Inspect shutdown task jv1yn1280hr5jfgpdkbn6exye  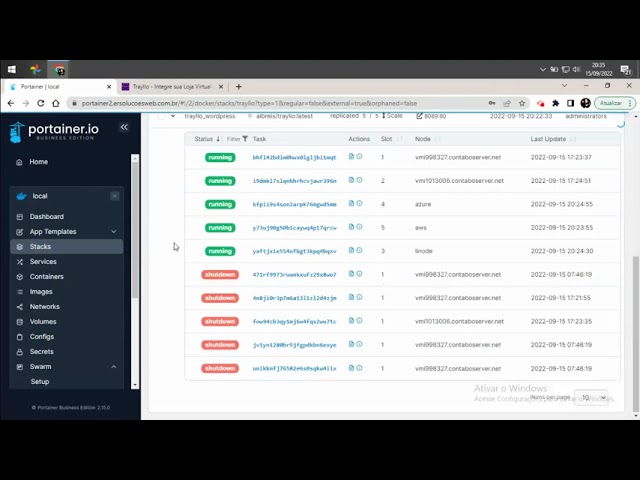click(x=359, y=344)
